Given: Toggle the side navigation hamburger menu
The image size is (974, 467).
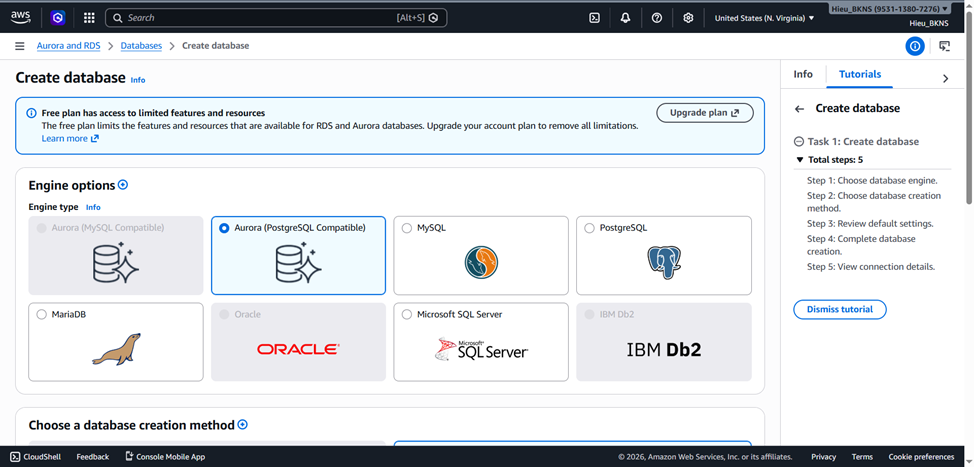Looking at the screenshot, I should click(x=20, y=46).
